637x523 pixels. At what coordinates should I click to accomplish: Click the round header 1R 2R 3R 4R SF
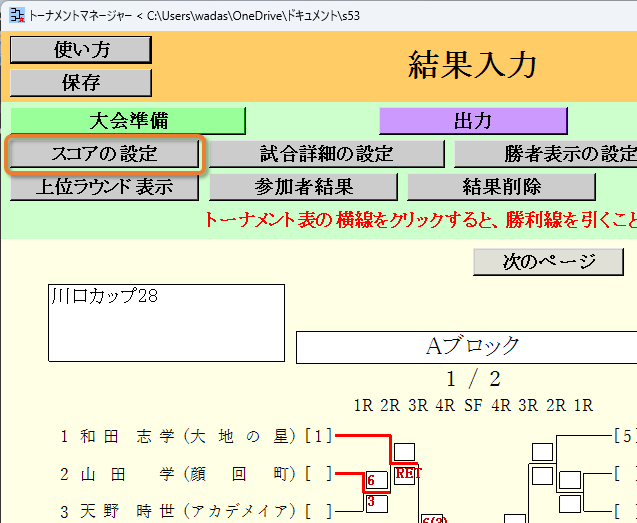click(x=418, y=405)
